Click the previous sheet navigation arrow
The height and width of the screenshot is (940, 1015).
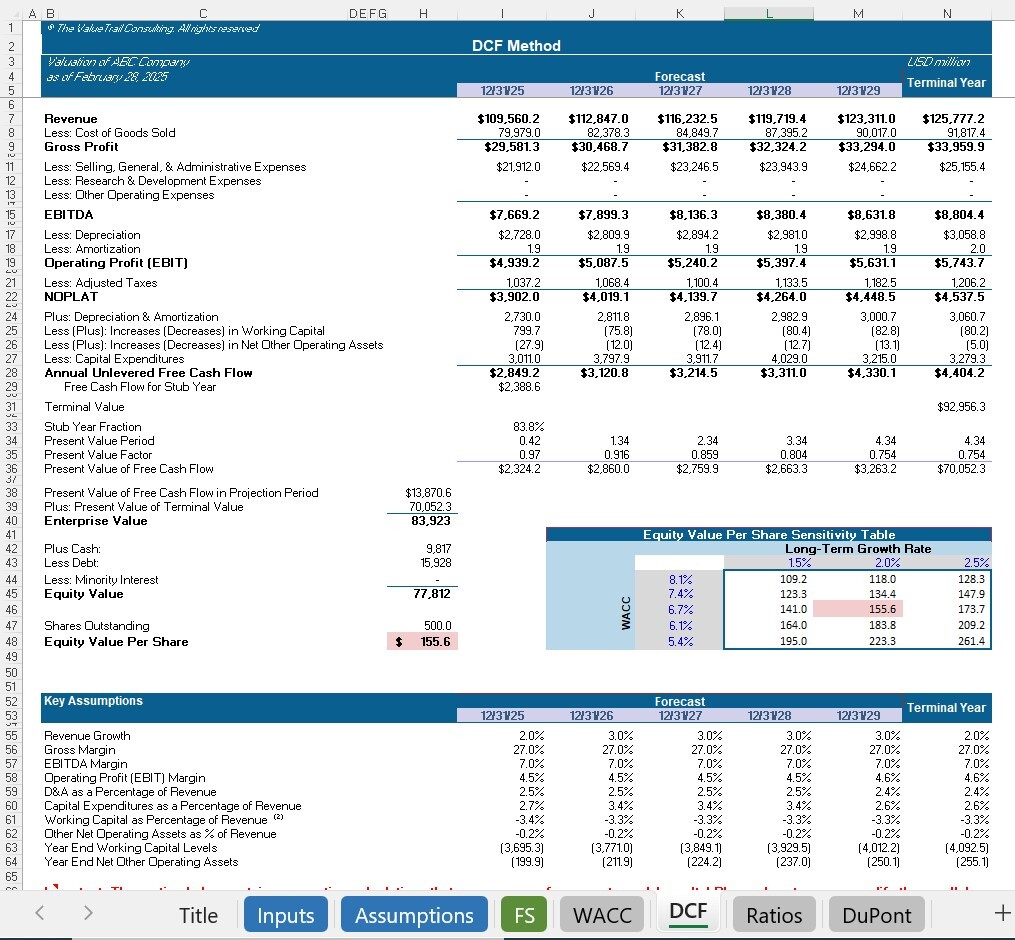[x=39, y=913]
